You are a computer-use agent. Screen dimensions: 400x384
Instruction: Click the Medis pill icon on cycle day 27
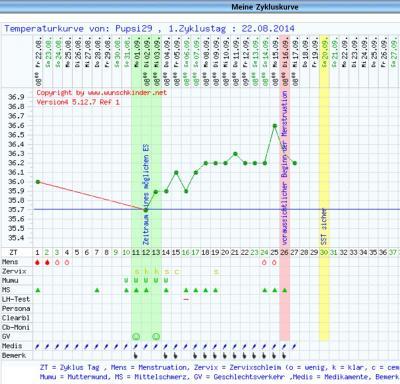click(294, 347)
